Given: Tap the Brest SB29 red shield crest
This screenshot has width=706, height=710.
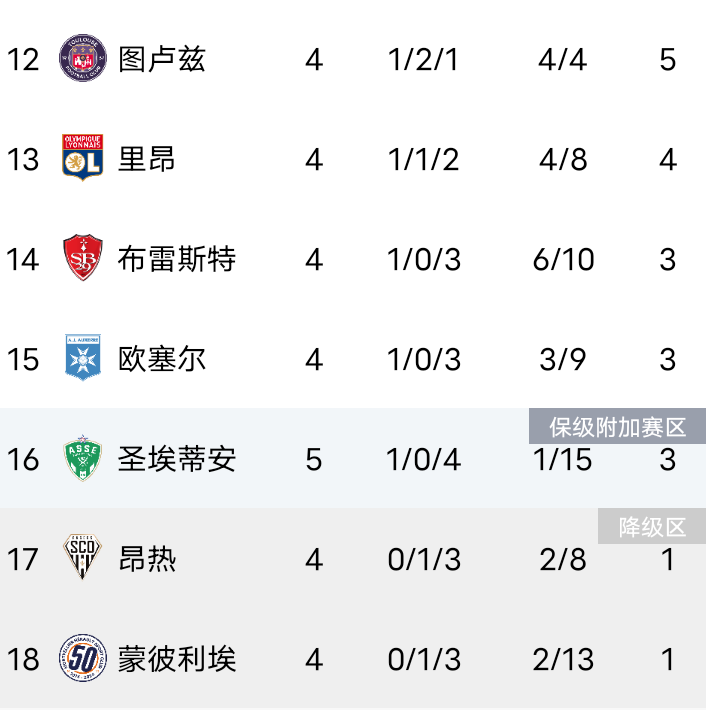Looking at the screenshot, I should click(x=82, y=257).
